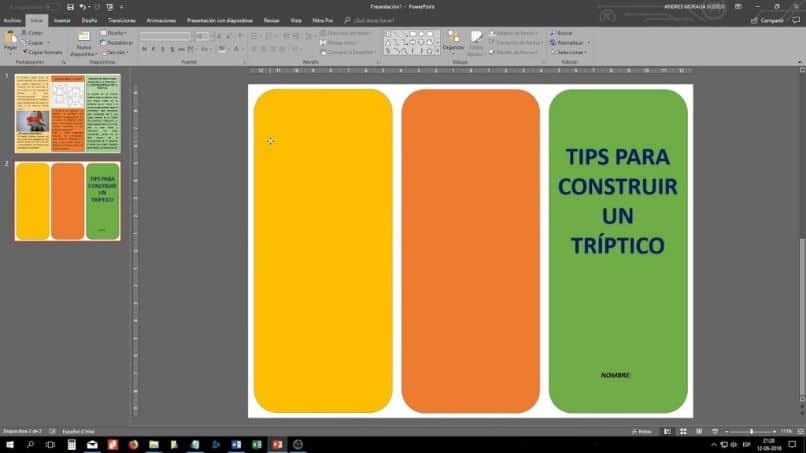Open the Fuente group dialog launcher
Screen dimensions: 806x453
click(243, 62)
